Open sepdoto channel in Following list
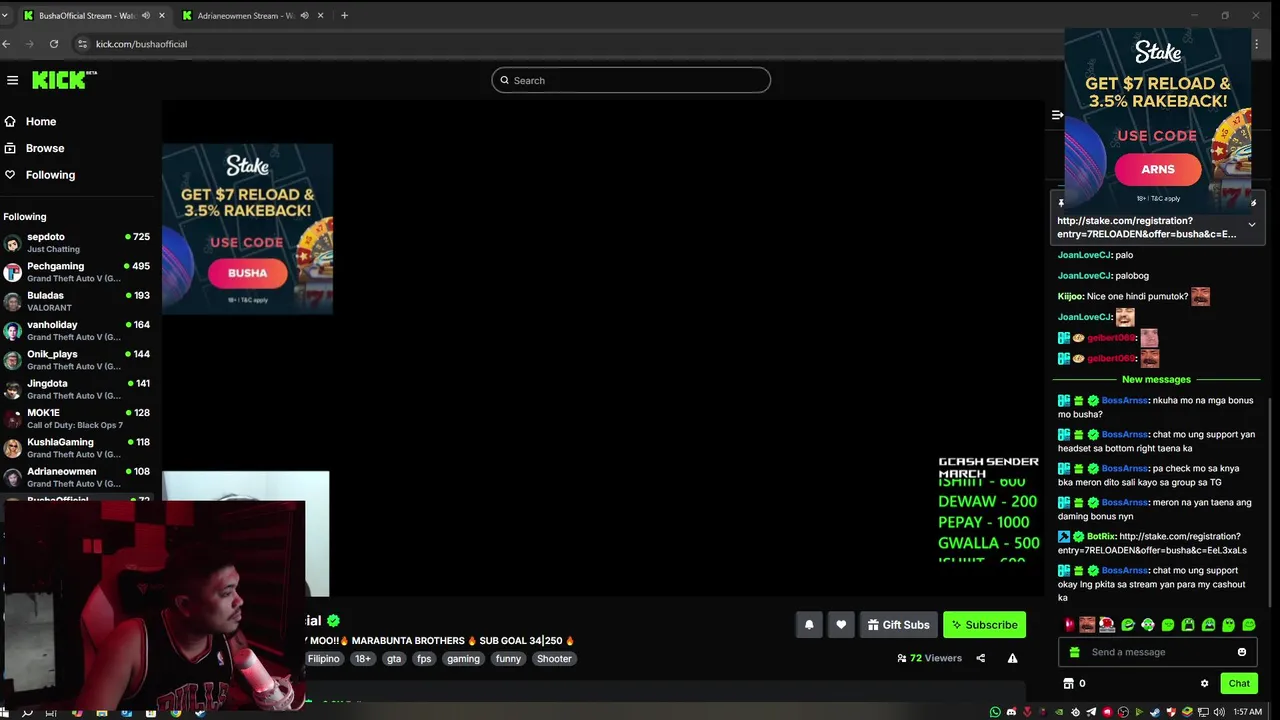This screenshot has width=1280, height=720. pyautogui.click(x=76, y=243)
